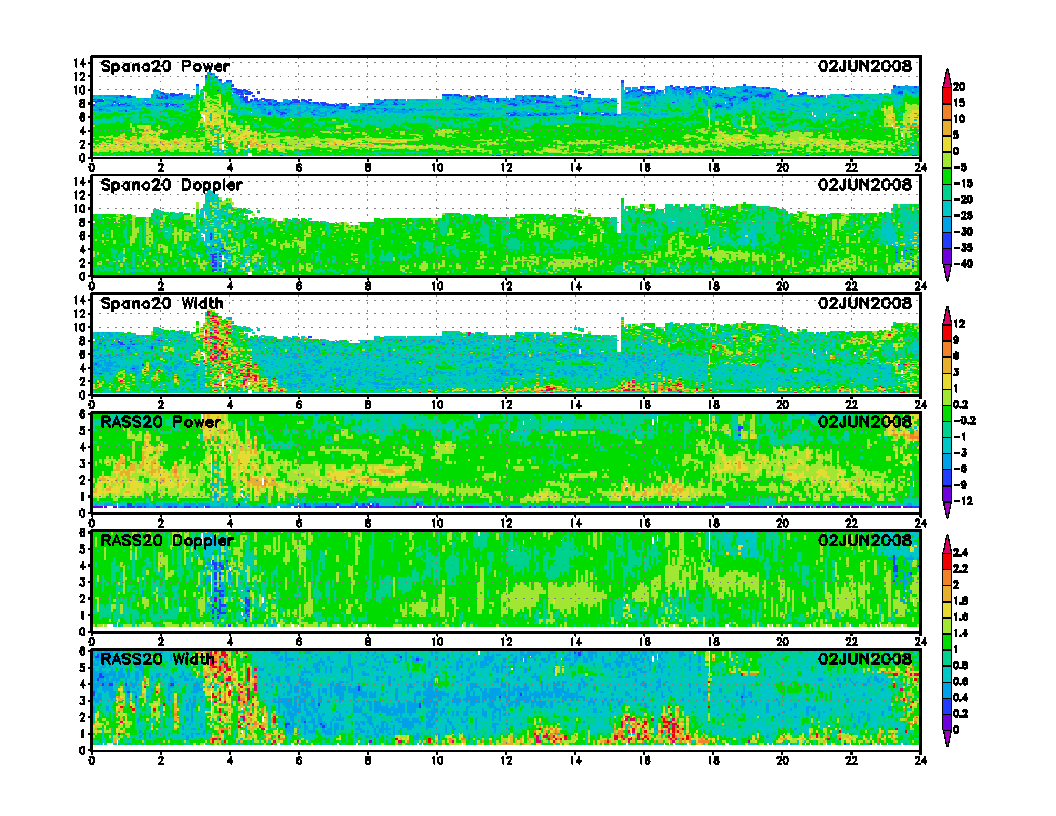The width and height of the screenshot is (1056, 816).
Task: Click the 02JUN2008 date in Spano20 Power panel
Action: (865, 66)
